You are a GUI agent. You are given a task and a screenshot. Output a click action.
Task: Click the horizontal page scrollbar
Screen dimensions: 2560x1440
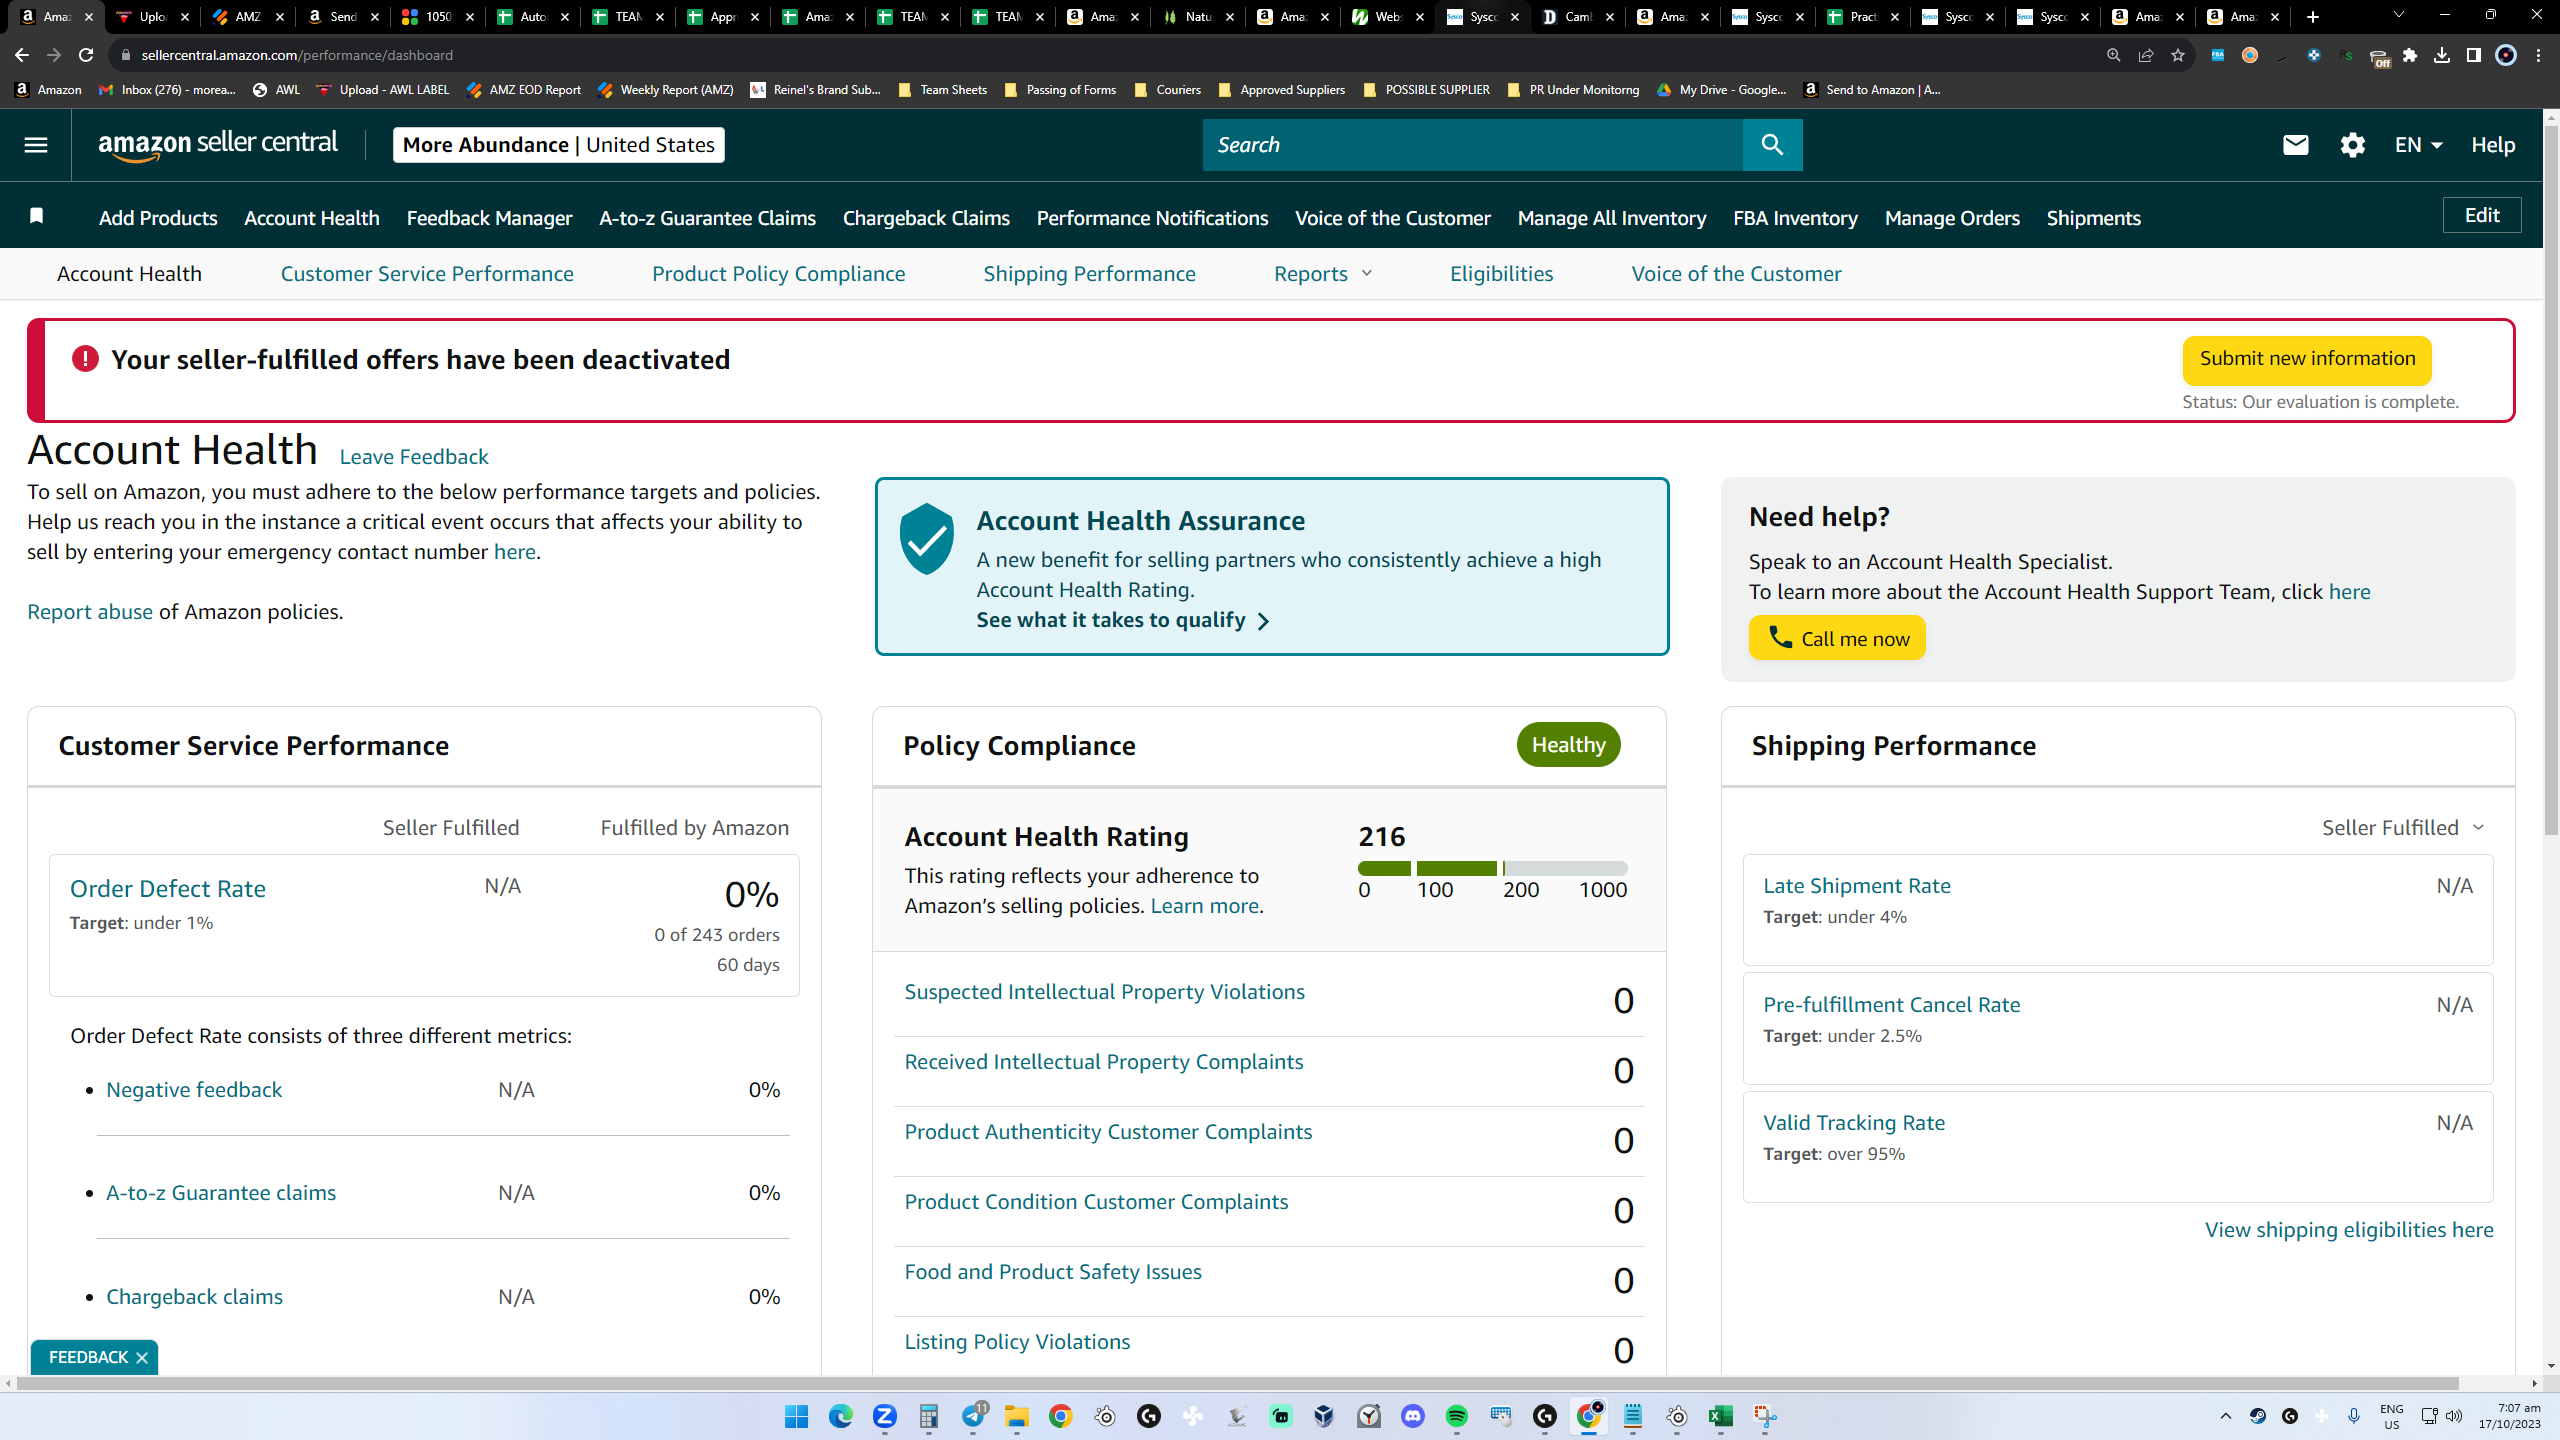tap(1238, 1384)
